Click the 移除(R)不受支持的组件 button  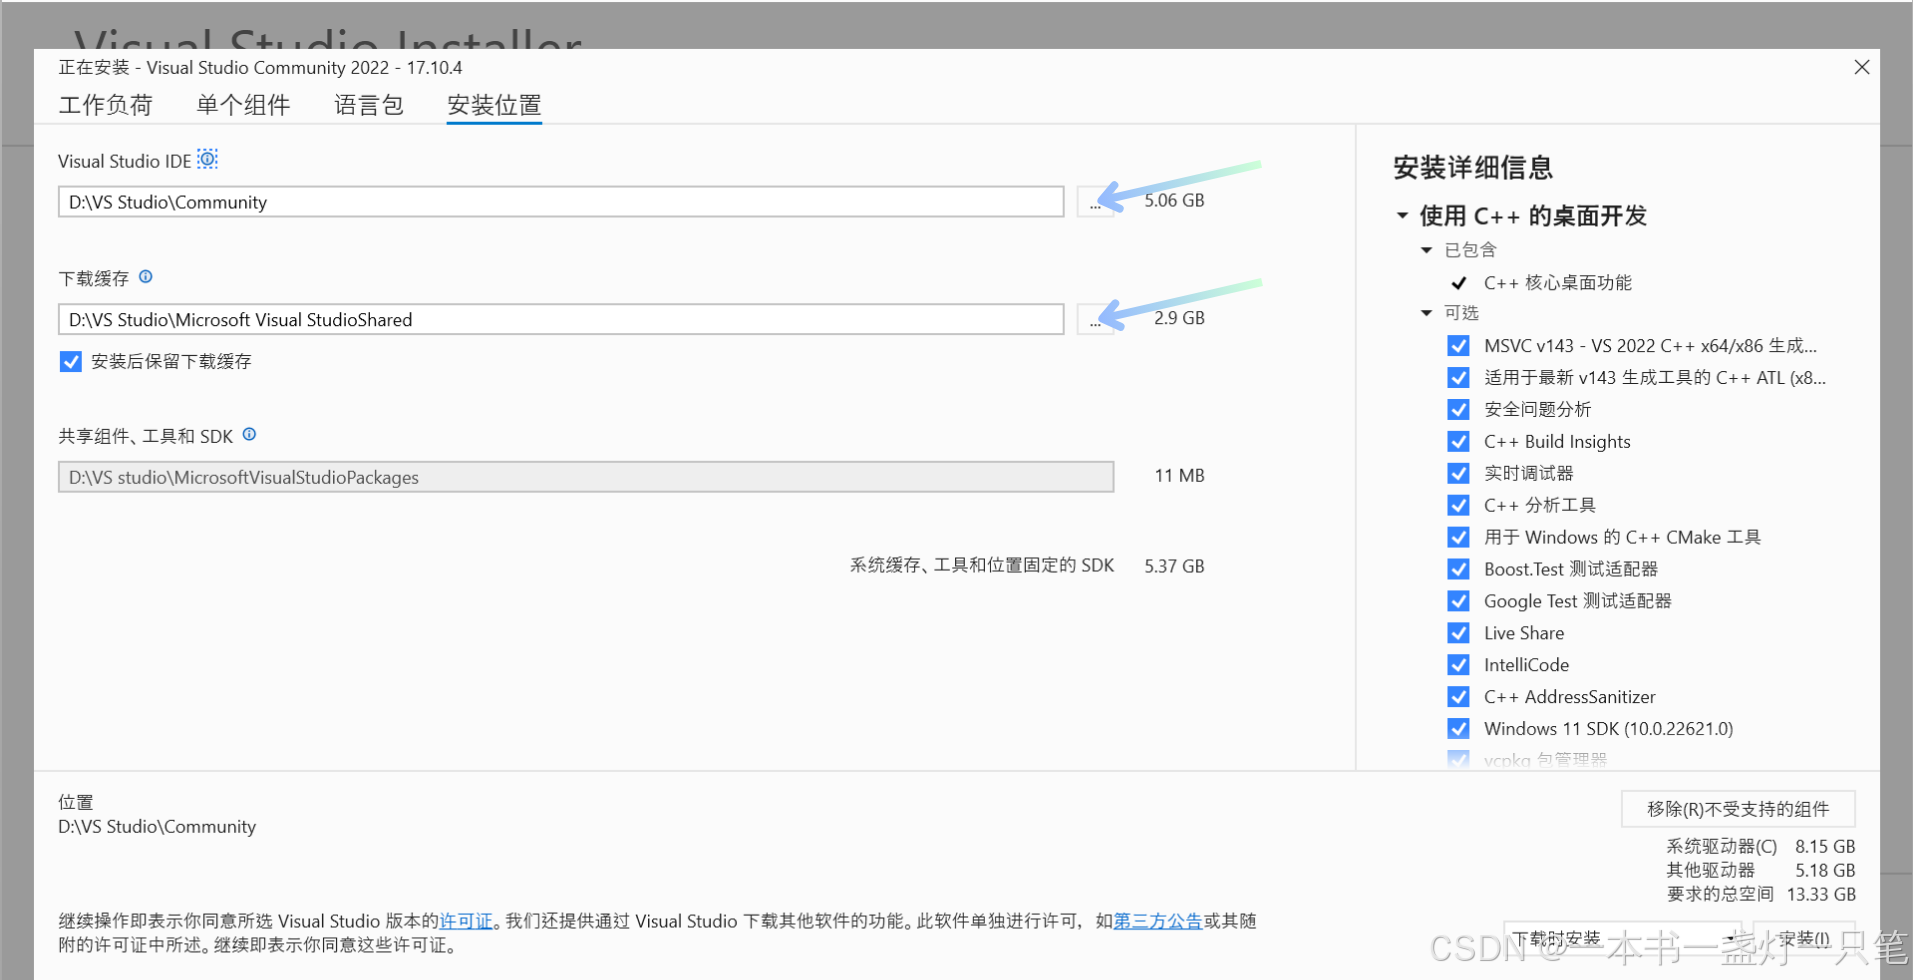pyautogui.click(x=1738, y=809)
